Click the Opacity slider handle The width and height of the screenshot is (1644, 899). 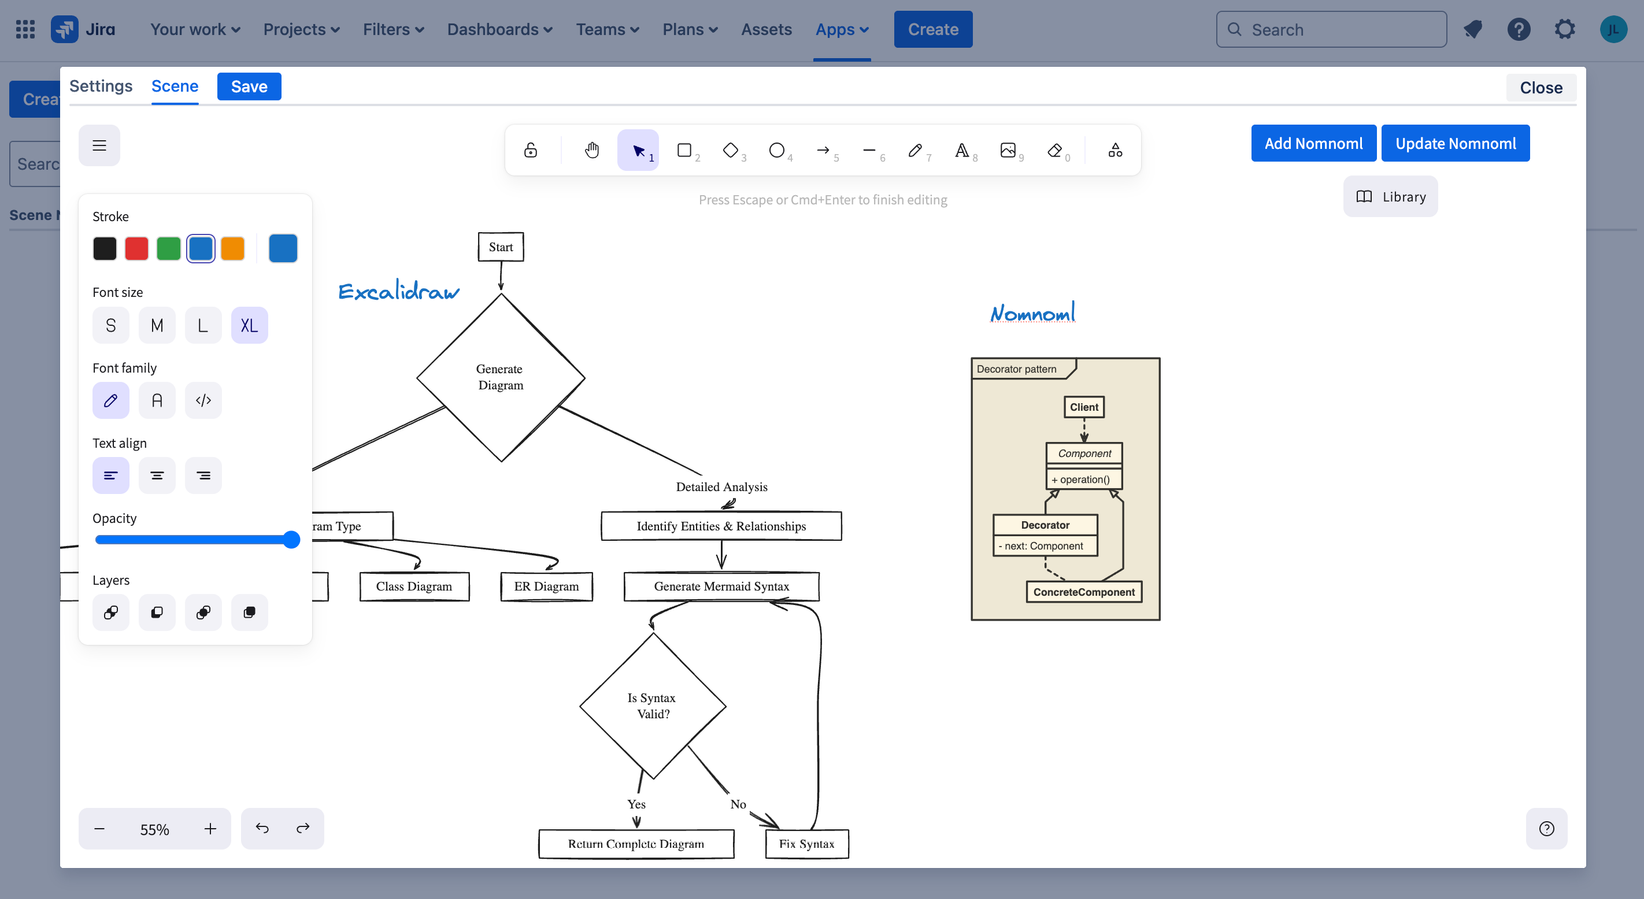291,540
